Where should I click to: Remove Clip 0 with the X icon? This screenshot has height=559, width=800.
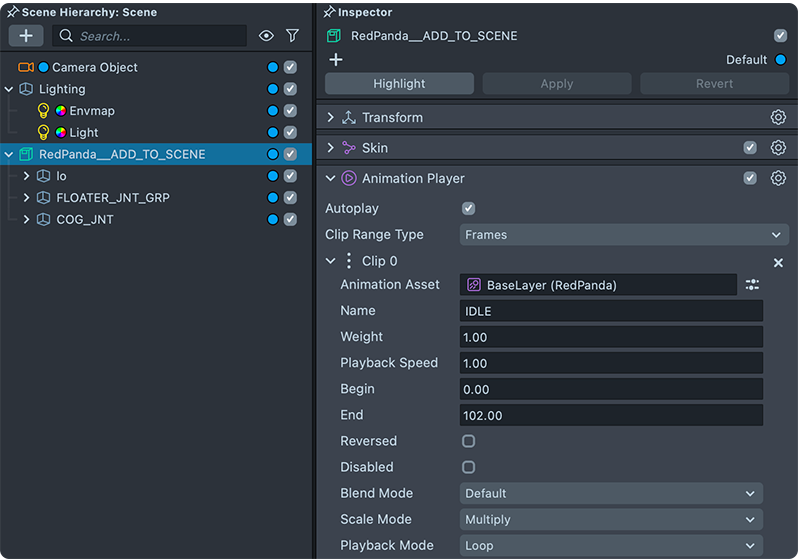[778, 262]
